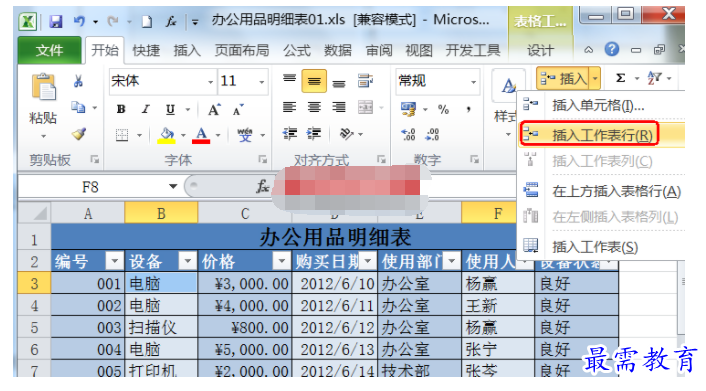Screen dimensions: 706x391
Task: Click the Save icon in quick access toolbar
Action: click(x=56, y=21)
